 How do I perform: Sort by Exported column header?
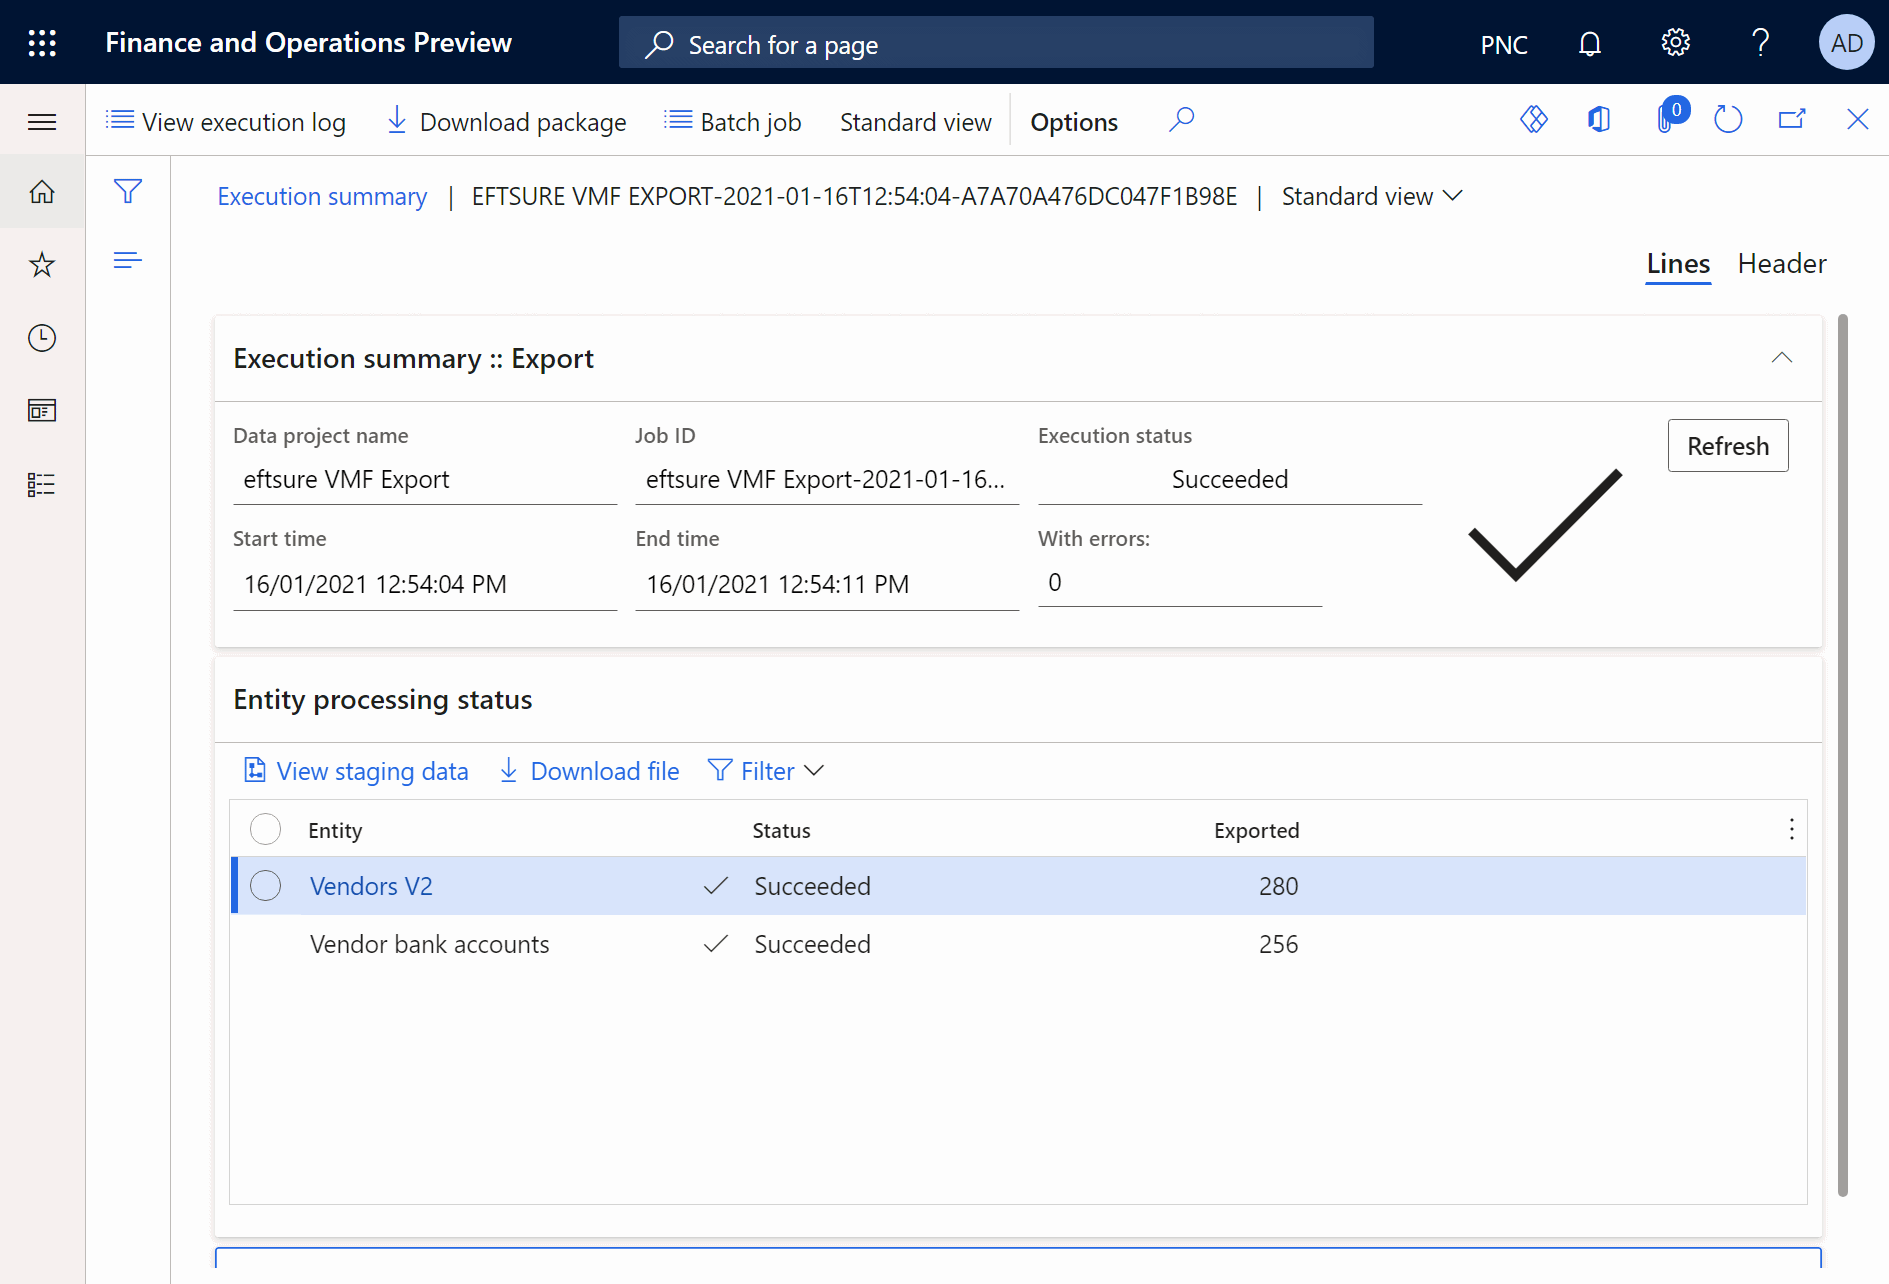pyautogui.click(x=1256, y=830)
